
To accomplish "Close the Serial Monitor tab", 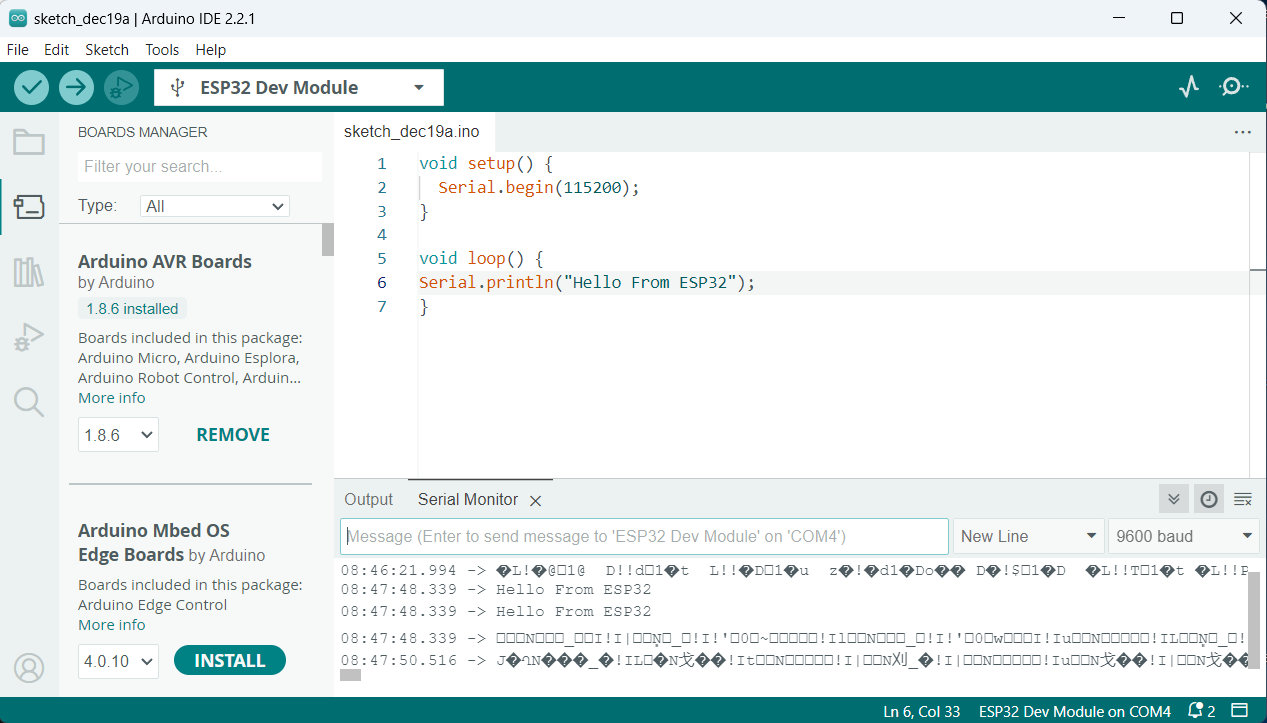I will tap(535, 500).
